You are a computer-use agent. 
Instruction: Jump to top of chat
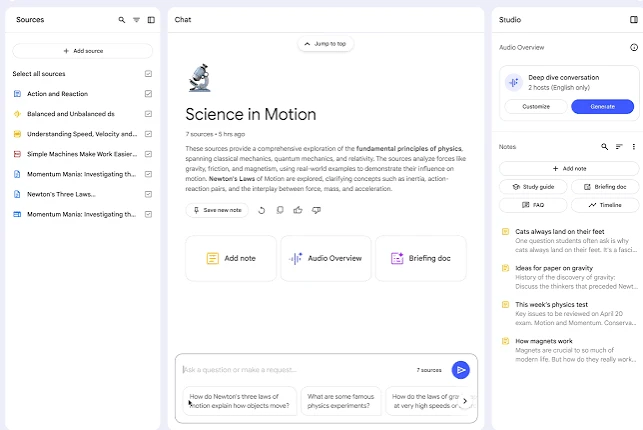click(x=326, y=44)
